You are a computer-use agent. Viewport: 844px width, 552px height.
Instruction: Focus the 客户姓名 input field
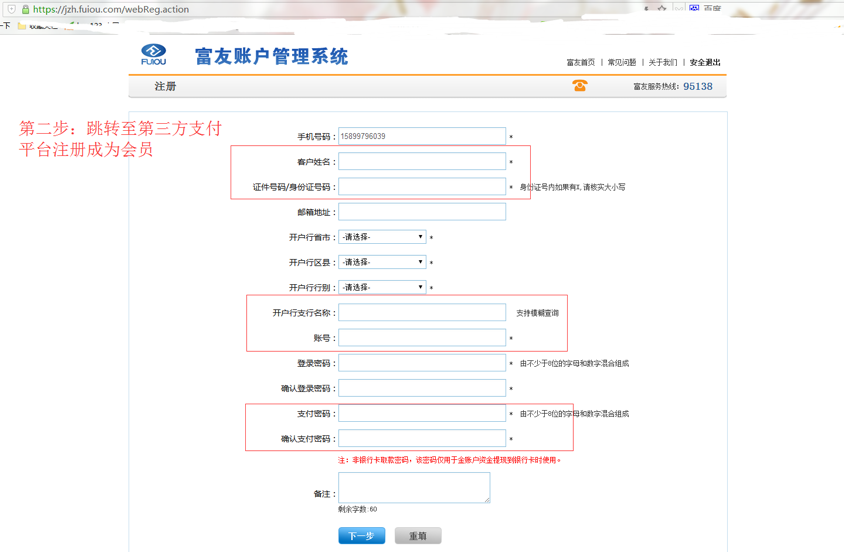click(x=422, y=161)
